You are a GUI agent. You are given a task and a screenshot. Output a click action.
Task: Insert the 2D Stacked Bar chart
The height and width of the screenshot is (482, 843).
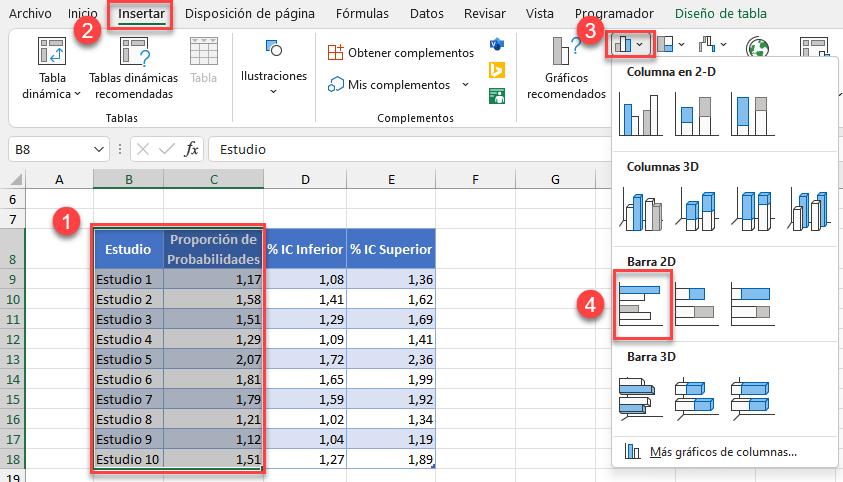(696, 304)
